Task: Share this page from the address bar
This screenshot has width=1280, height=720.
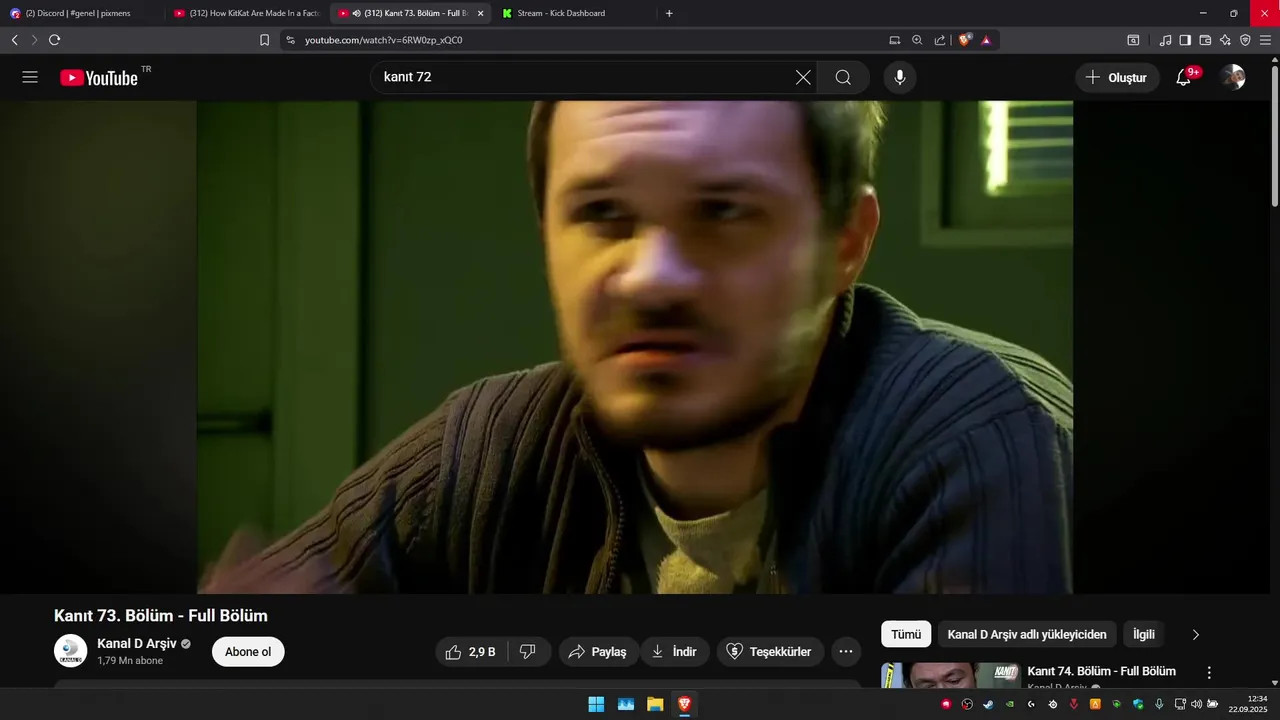Action: pyautogui.click(x=940, y=40)
